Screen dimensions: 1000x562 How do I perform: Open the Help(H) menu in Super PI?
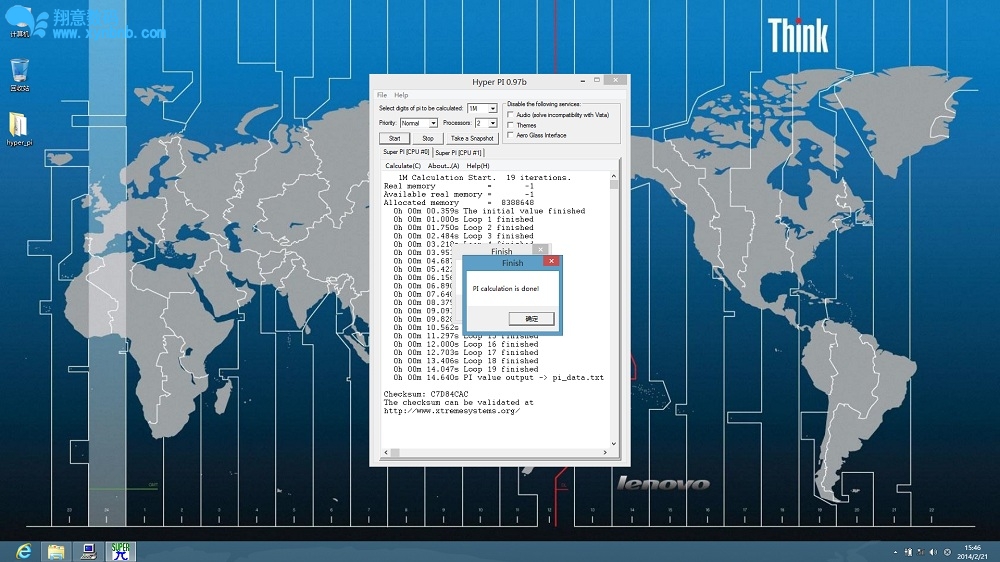(478, 166)
